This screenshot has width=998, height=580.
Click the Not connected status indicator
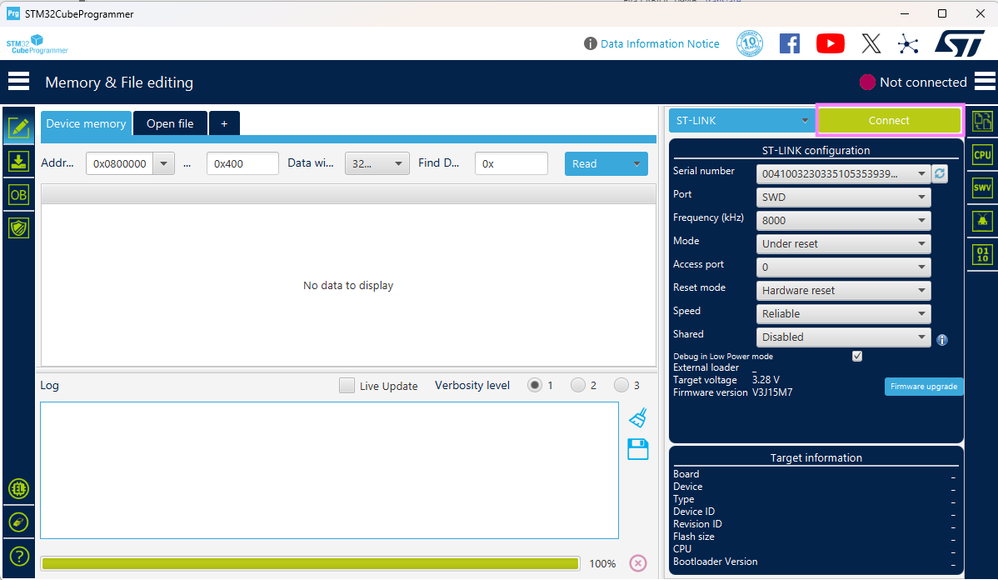[x=913, y=82]
